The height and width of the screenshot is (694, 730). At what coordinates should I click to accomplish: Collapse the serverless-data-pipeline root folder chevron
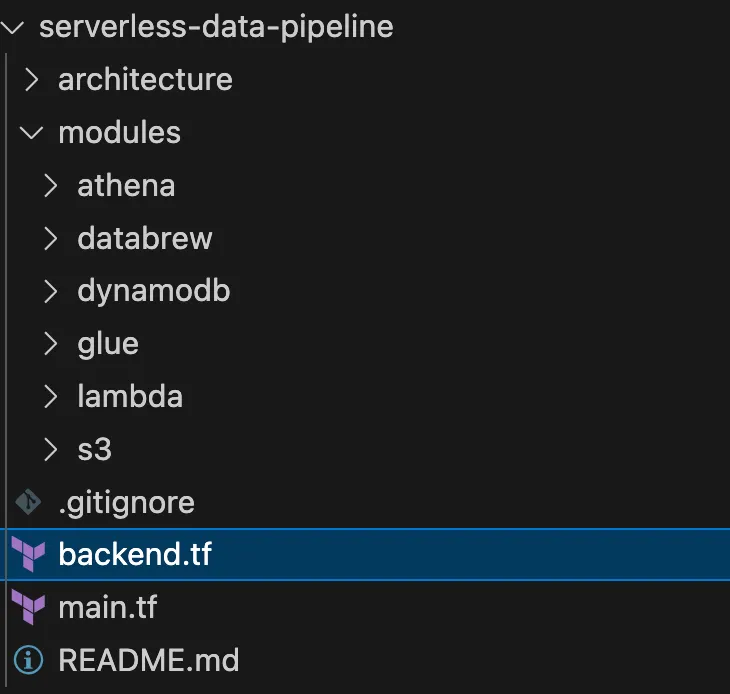14,27
